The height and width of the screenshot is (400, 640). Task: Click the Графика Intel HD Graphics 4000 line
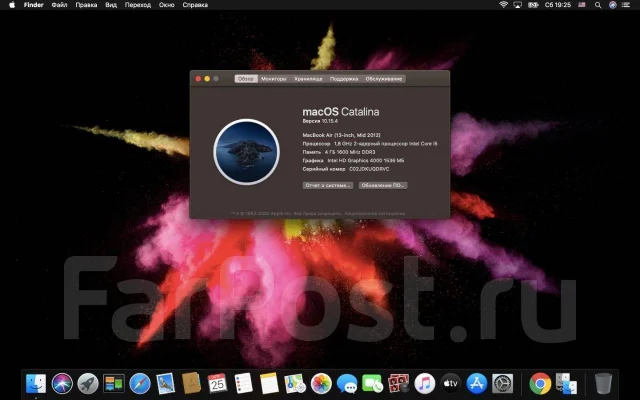click(x=353, y=160)
